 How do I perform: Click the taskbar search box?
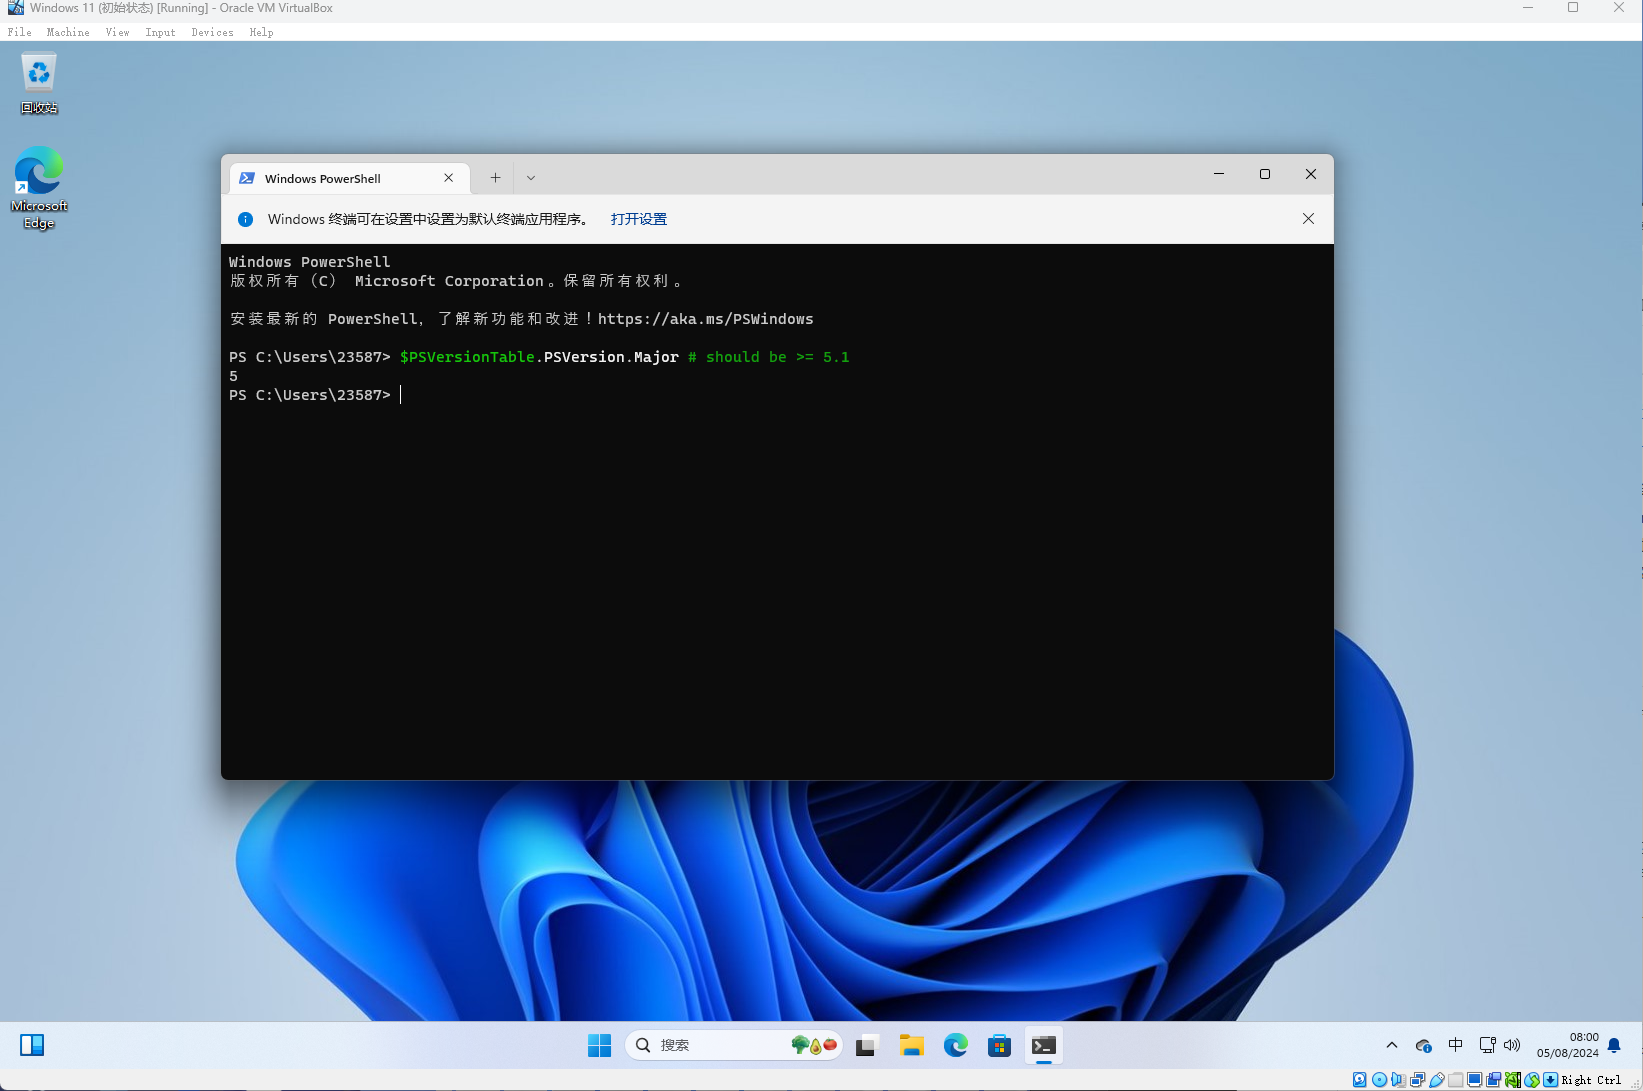pyautogui.click(x=734, y=1045)
